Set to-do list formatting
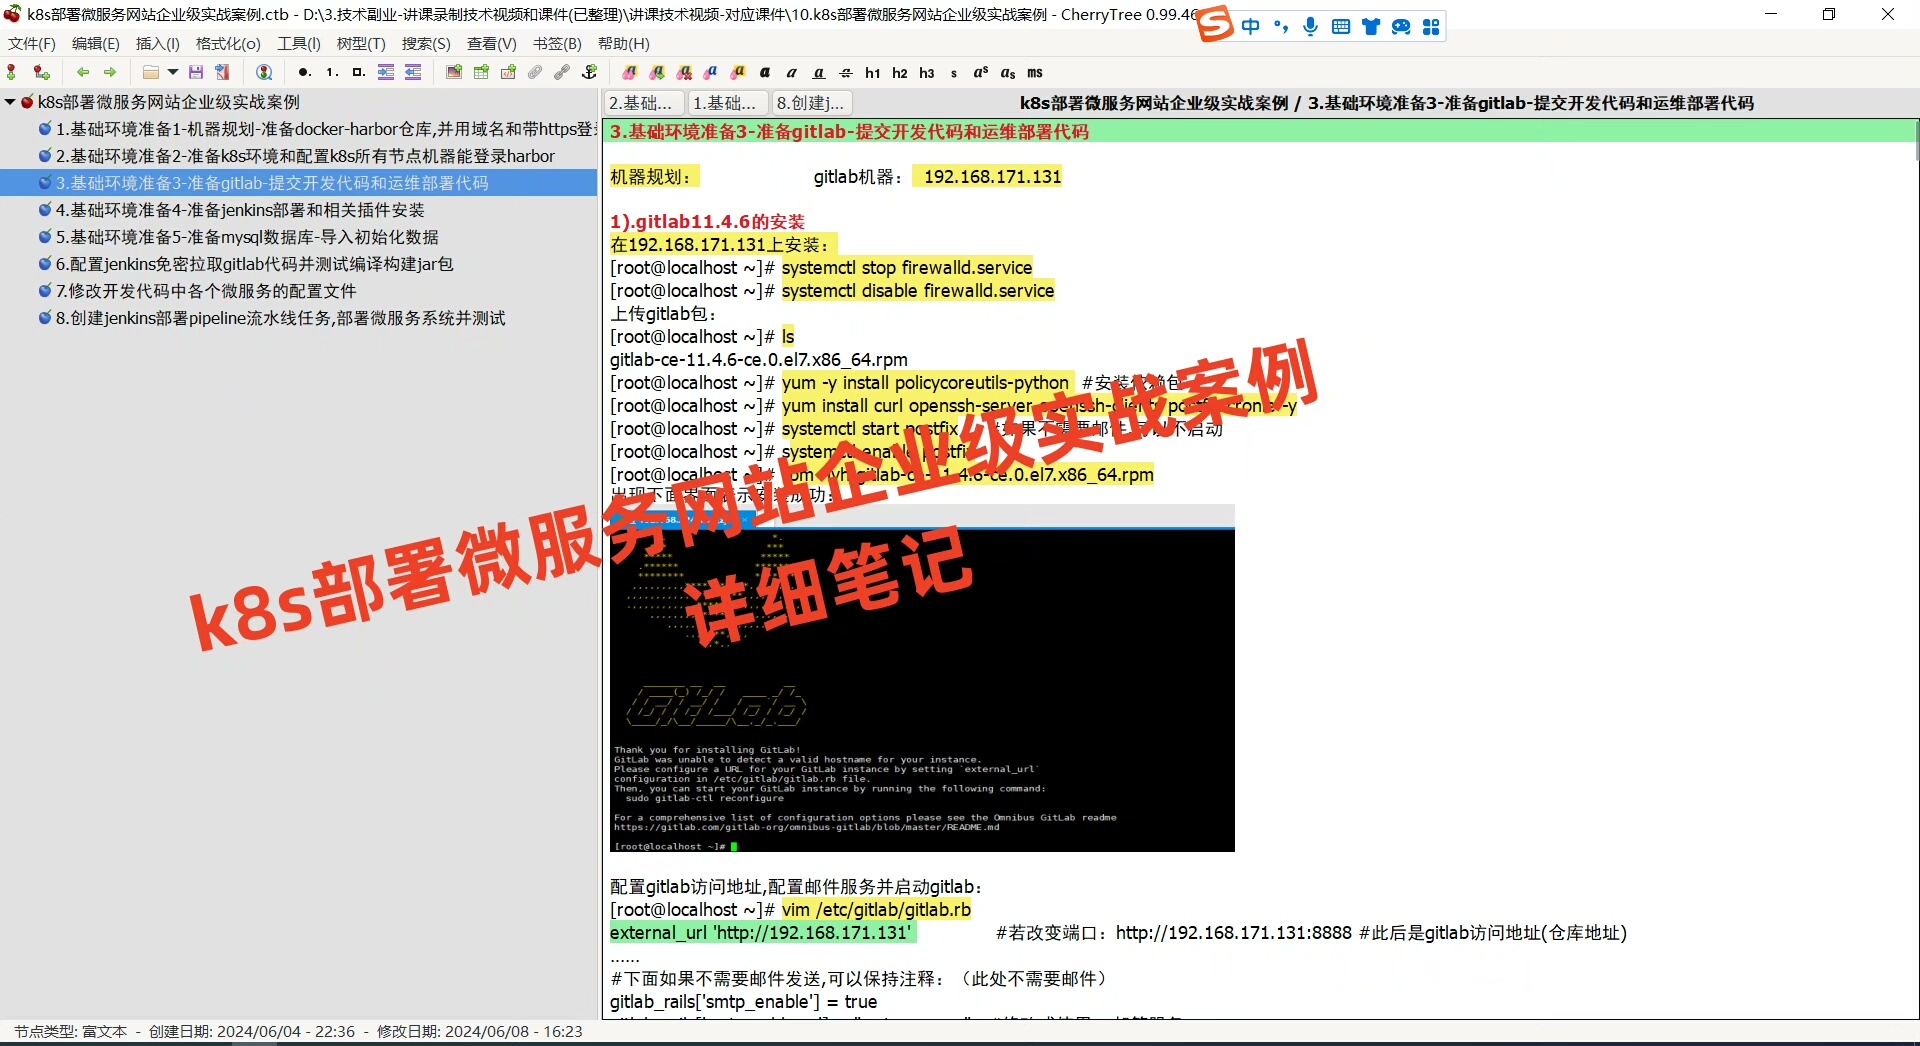The width and height of the screenshot is (1920, 1046). [359, 72]
